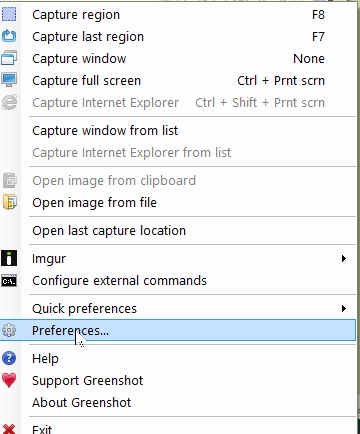Choose Capture last region
Screen dimensions: 360x434
click(x=178, y=37)
